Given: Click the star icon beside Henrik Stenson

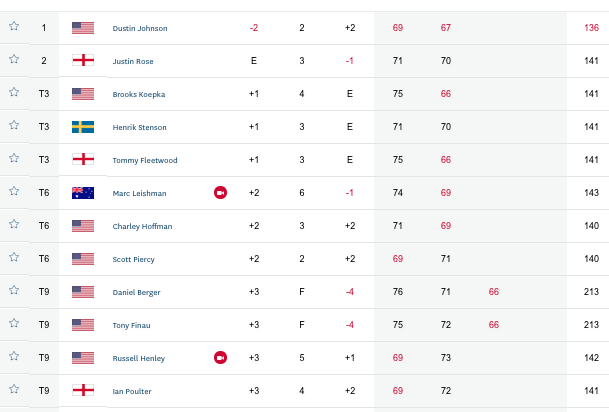Looking at the screenshot, I should coord(14,125).
